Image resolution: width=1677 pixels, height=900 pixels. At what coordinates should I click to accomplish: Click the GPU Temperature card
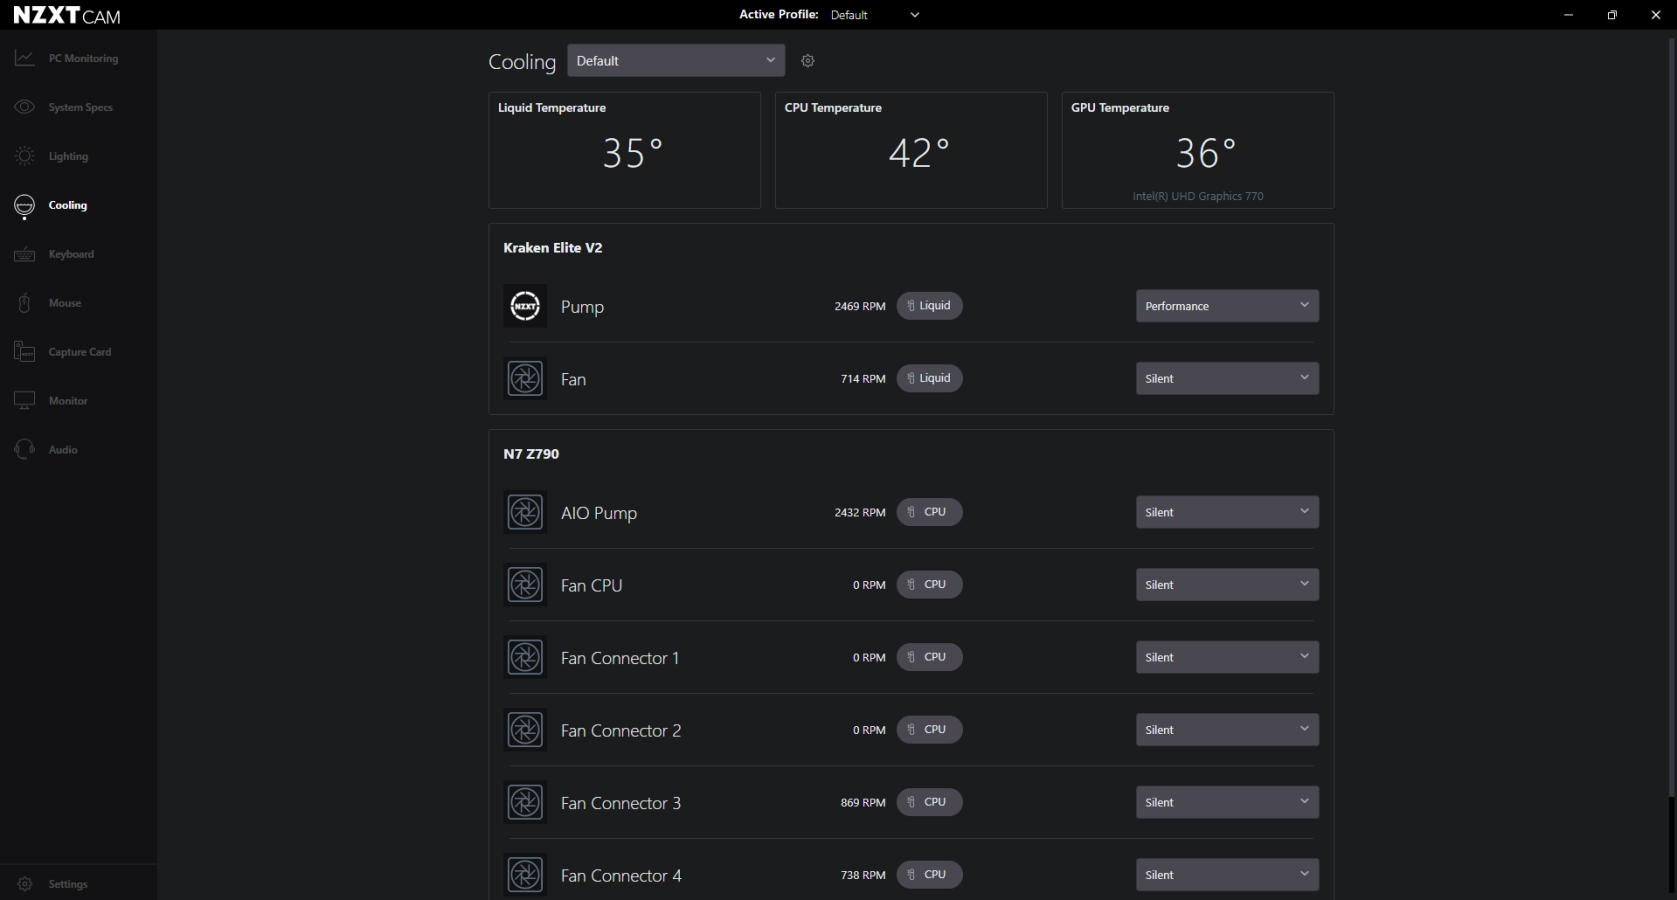pyautogui.click(x=1197, y=151)
